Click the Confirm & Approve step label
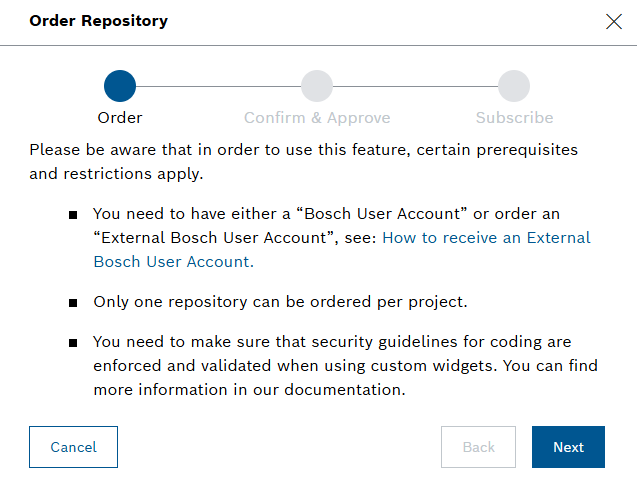Viewport: 637px width, 498px height. (x=317, y=118)
